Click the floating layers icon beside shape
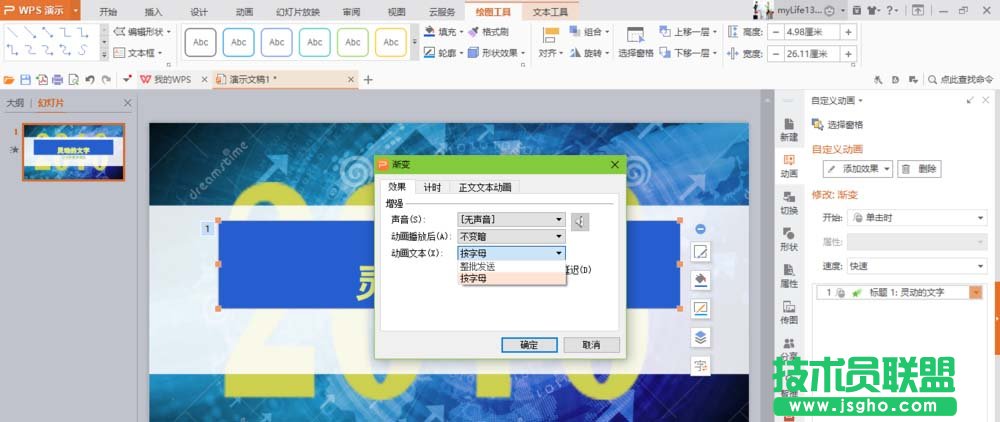Screen dimensions: 1000x422 [700, 337]
